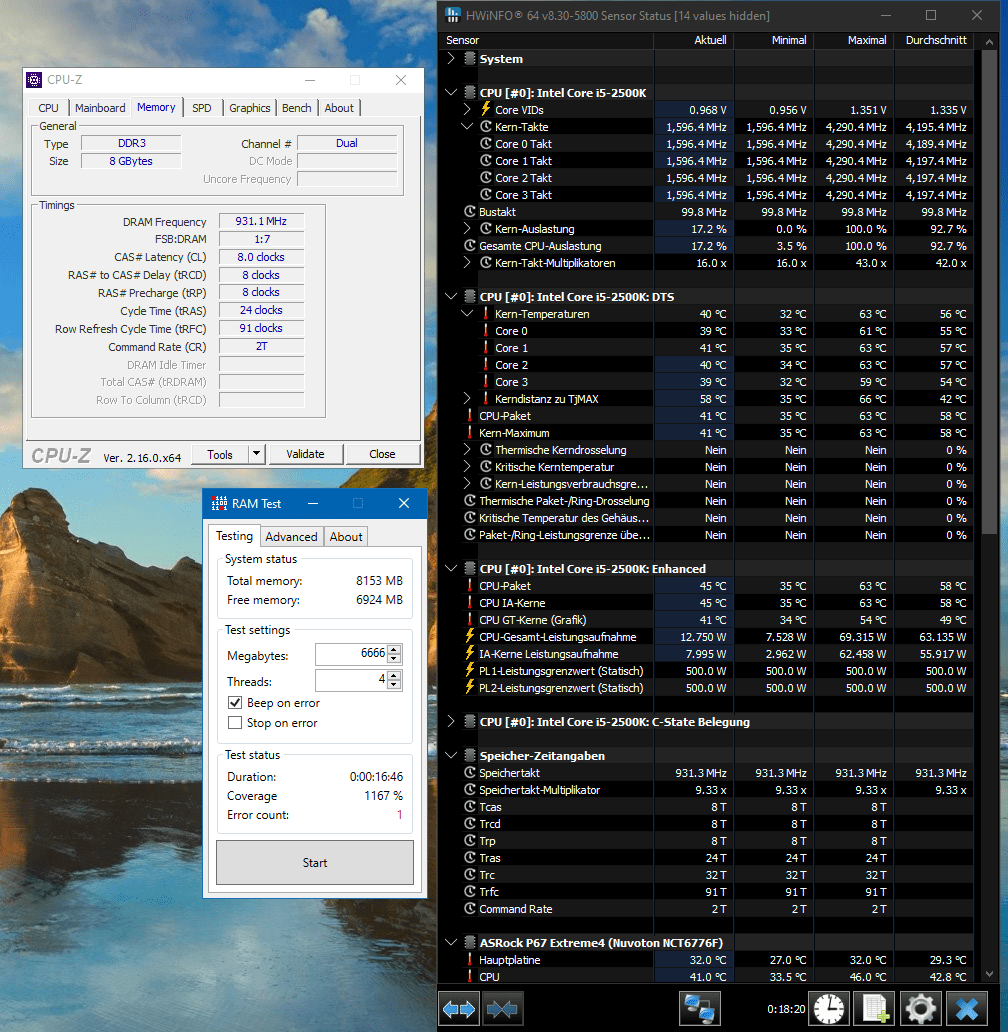Click clock icon beside Gesamte CPU-Auslastung
Viewport: 1008px width, 1032px height.
(470, 245)
